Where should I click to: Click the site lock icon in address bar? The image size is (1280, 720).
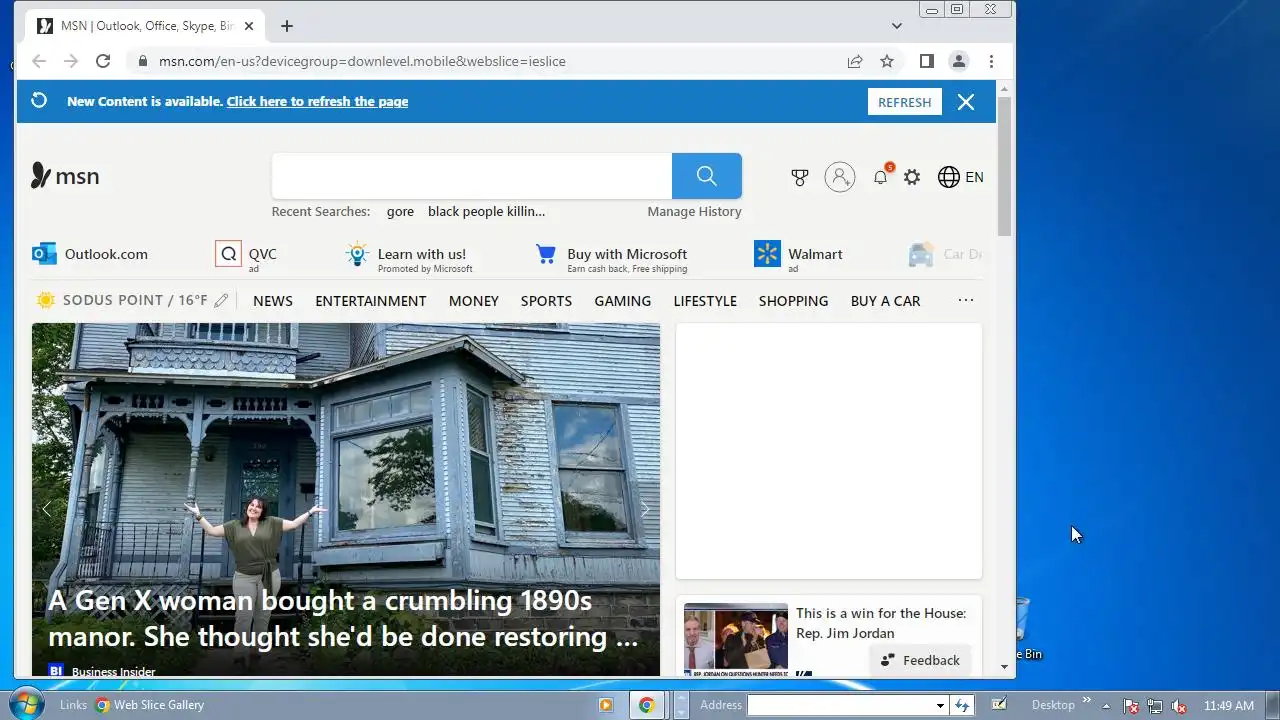(x=143, y=61)
